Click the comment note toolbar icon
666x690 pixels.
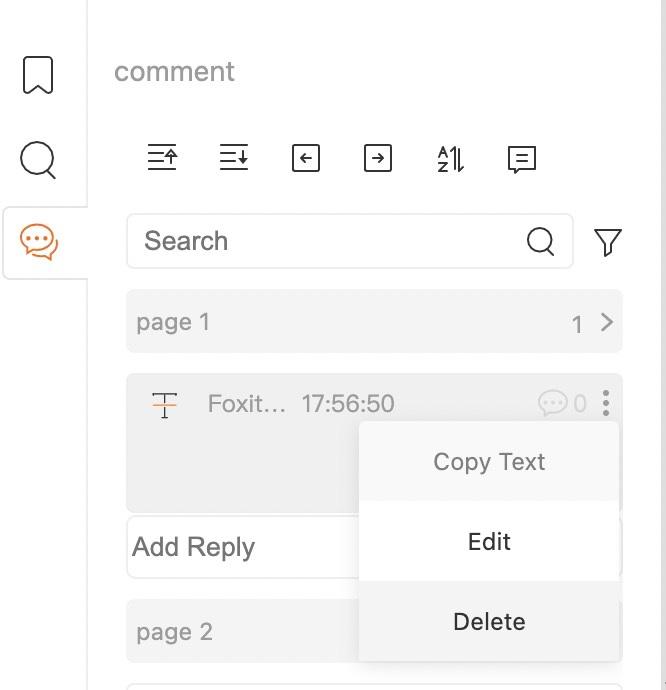pyautogui.click(x=522, y=159)
